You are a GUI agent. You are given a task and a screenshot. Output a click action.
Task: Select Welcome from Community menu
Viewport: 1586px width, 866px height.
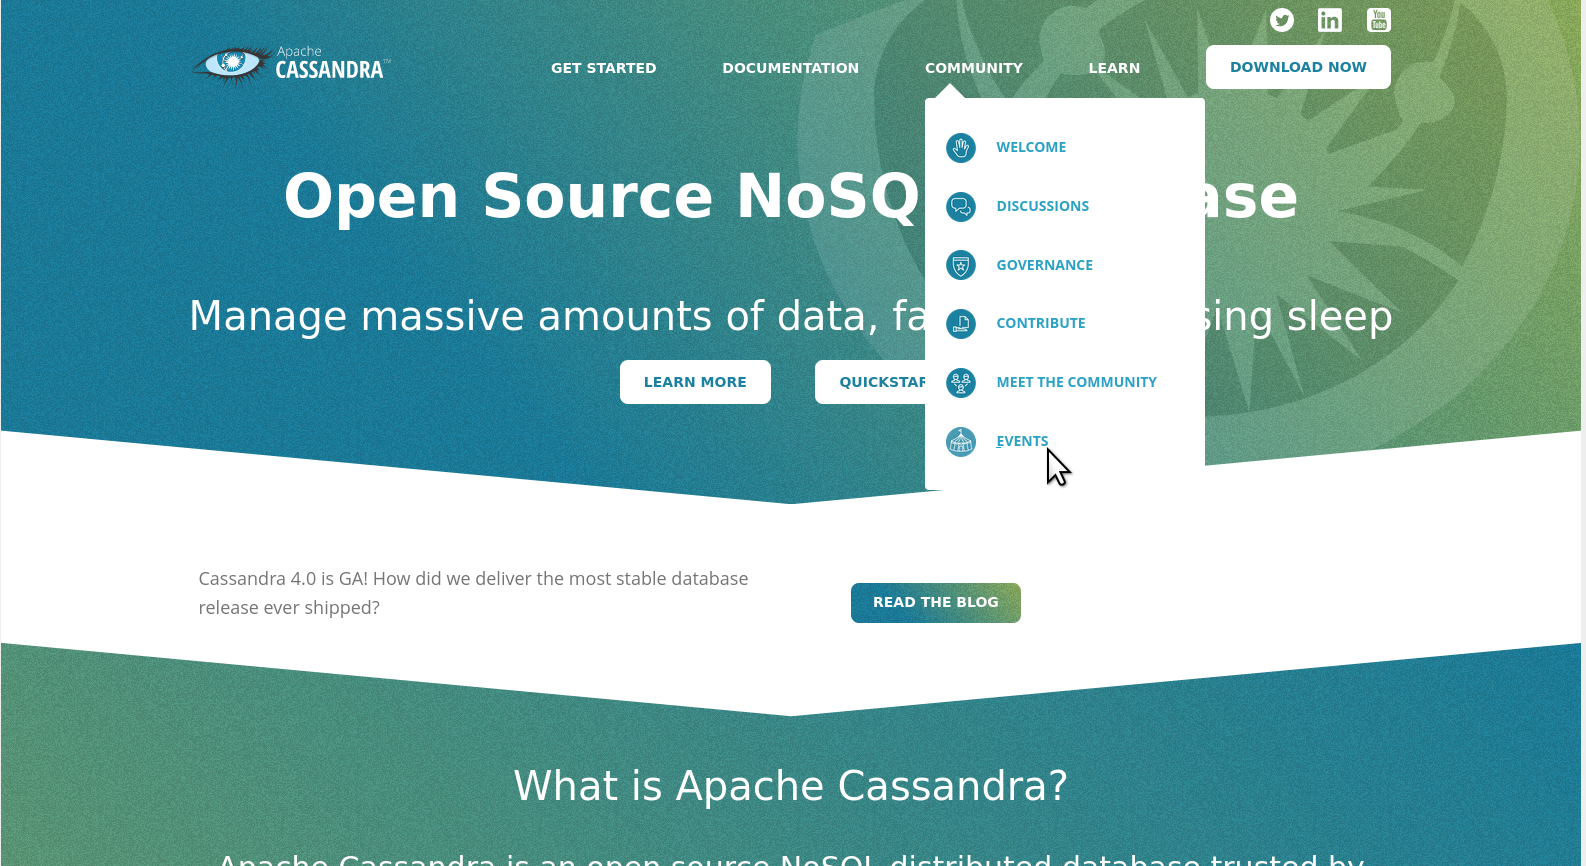coord(1031,147)
